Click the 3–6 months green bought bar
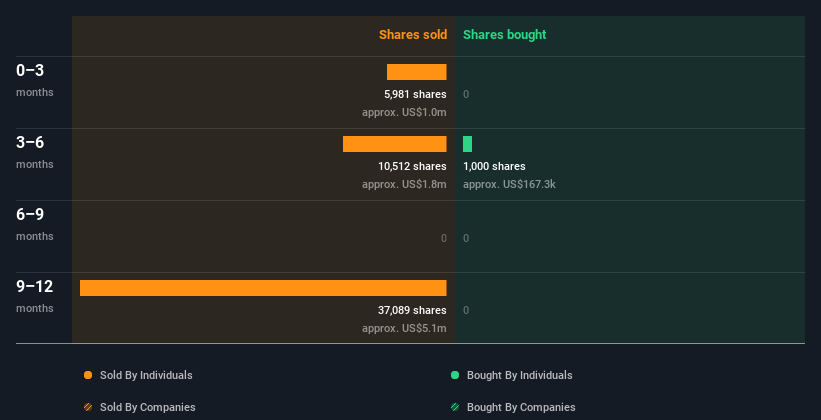This screenshot has height=420, width=821. [x=468, y=144]
